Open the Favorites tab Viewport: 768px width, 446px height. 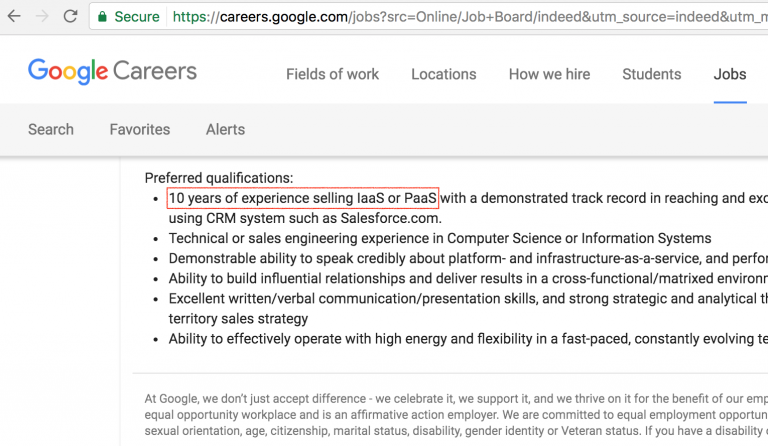tap(139, 129)
